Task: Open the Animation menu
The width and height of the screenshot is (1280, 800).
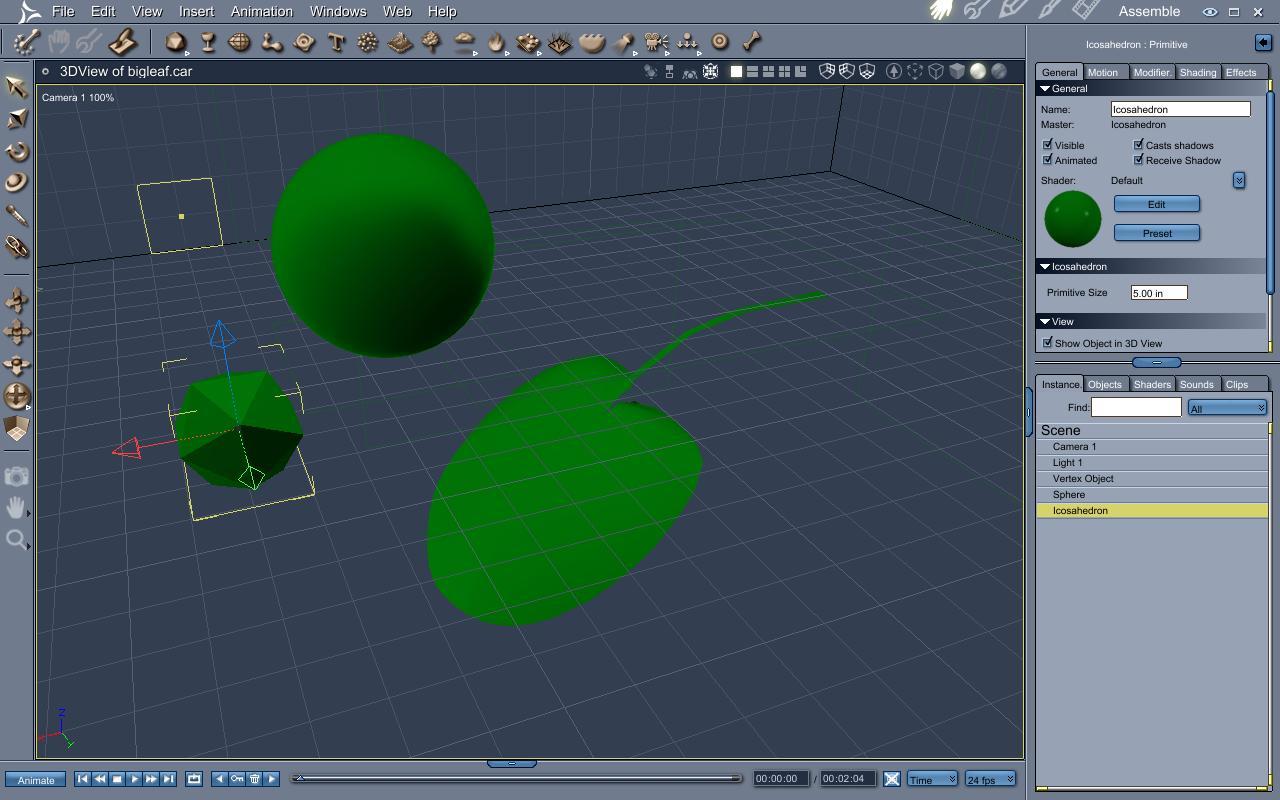Action: 262,11
